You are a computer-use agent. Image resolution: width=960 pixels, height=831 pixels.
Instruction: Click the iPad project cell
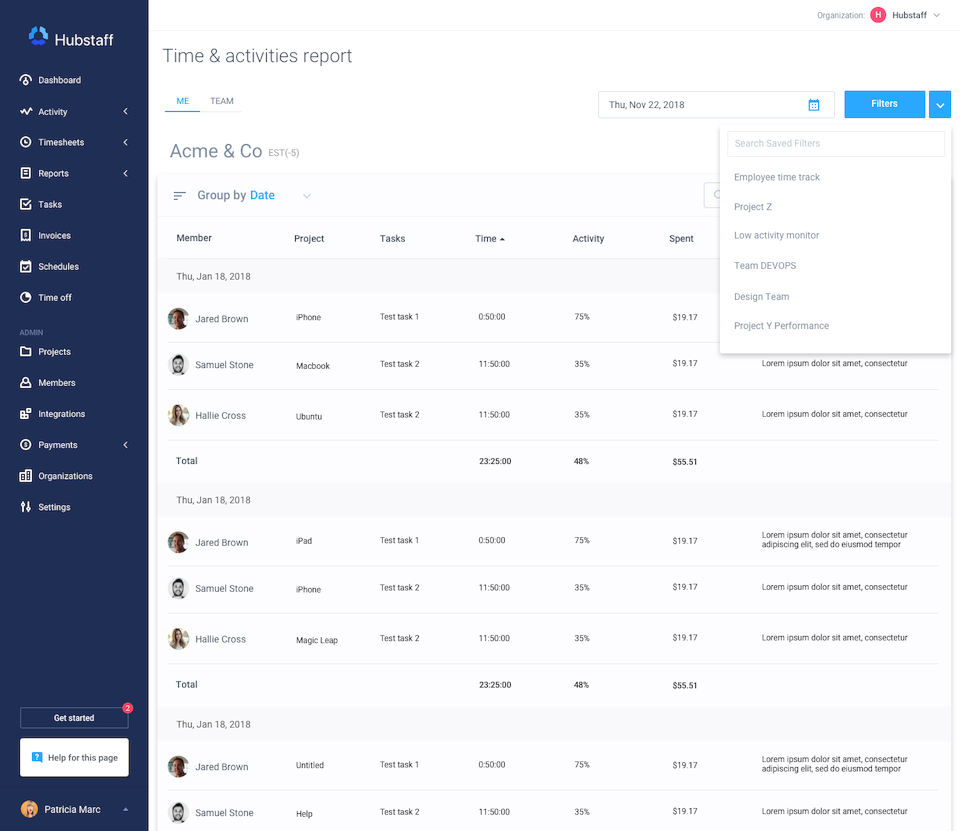click(304, 541)
